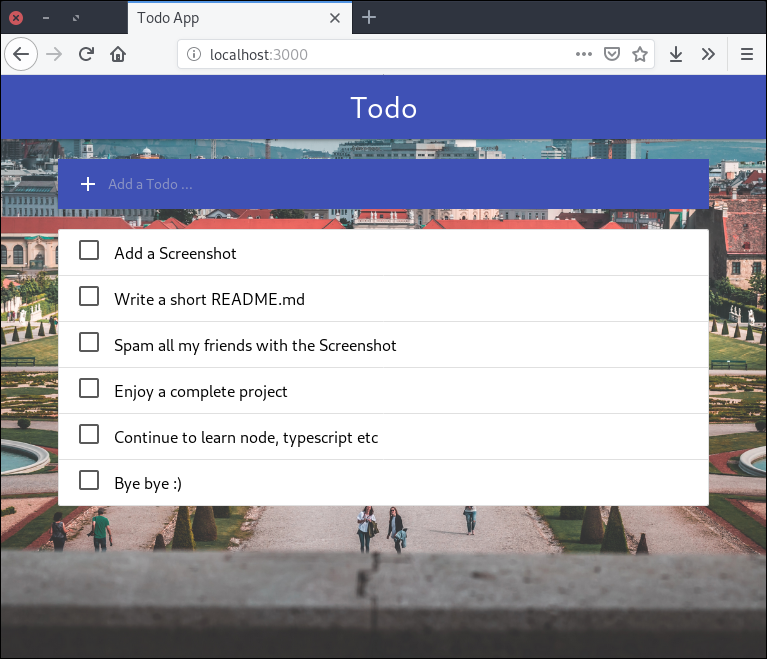Image resolution: width=767 pixels, height=659 pixels.
Task: Click the Todo header title
Action: tap(384, 108)
